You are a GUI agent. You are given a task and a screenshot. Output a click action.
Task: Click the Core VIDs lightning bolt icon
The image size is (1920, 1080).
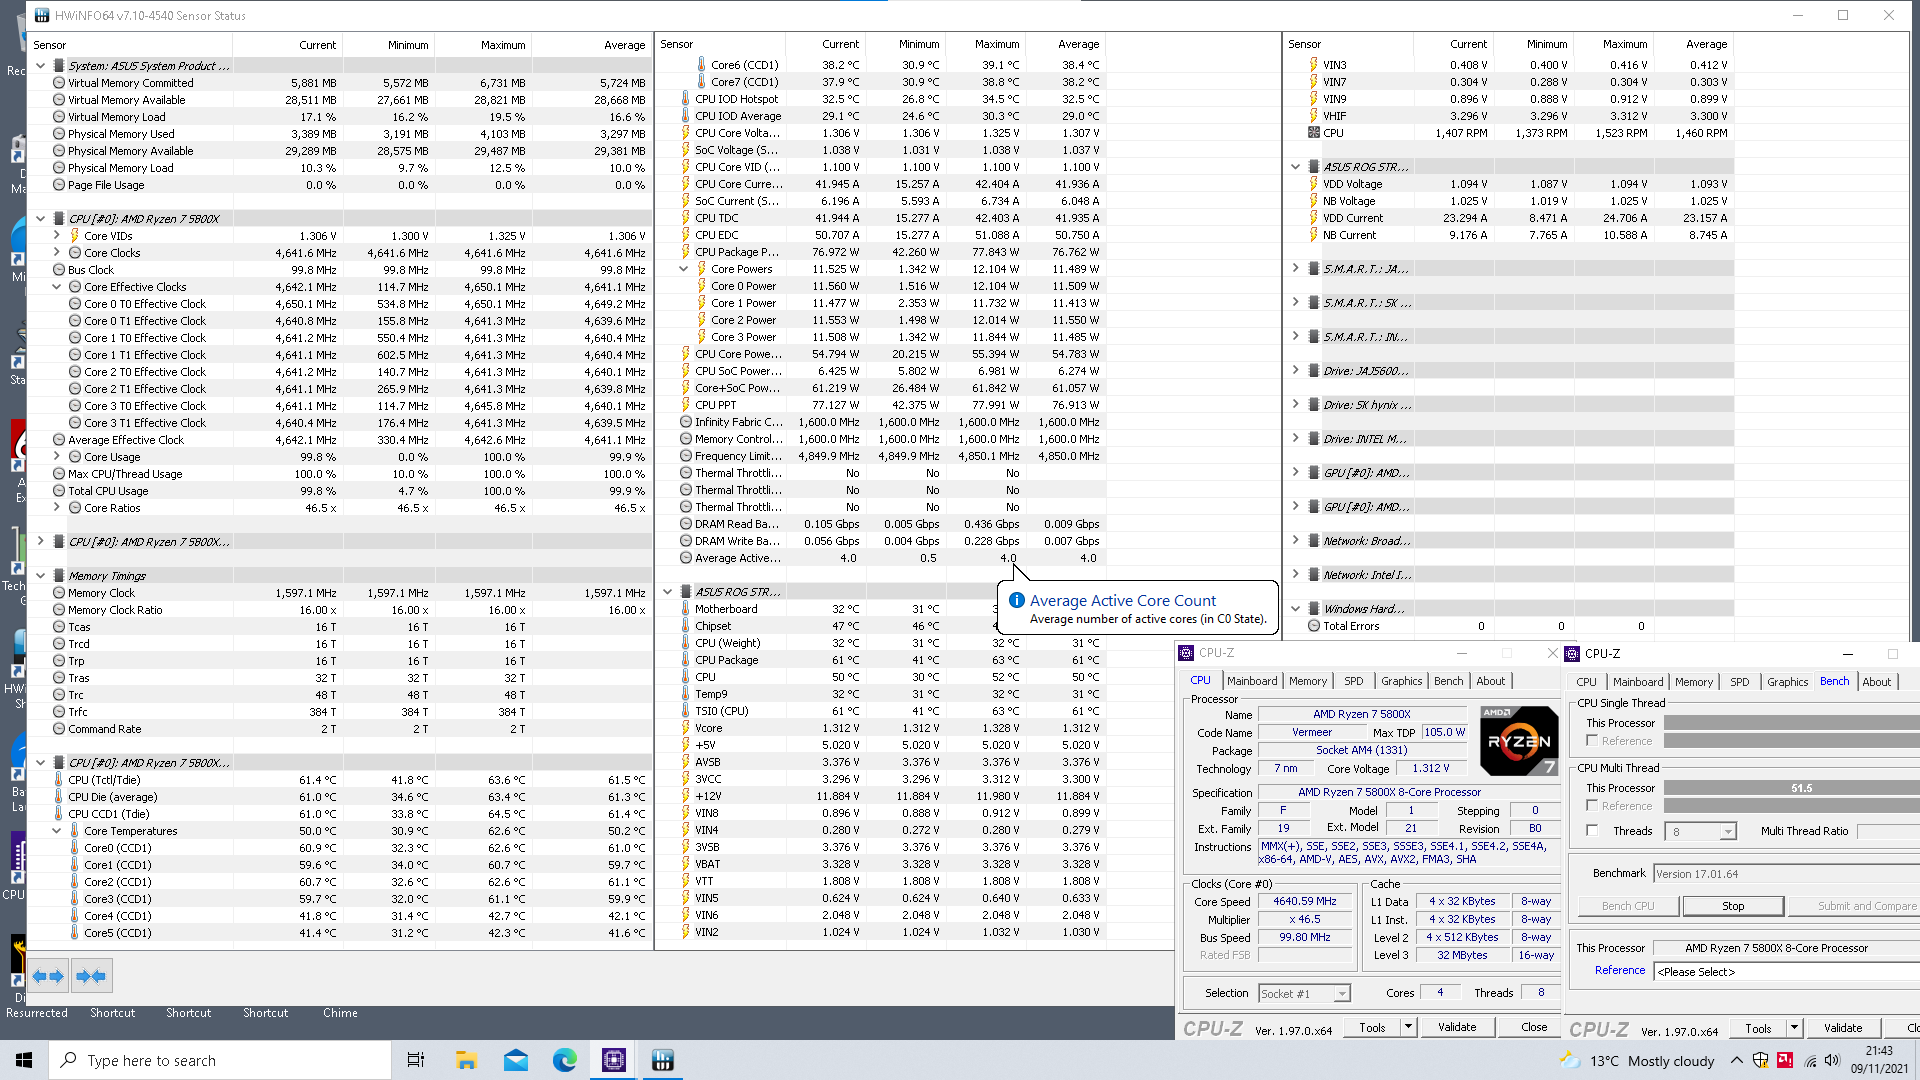click(75, 236)
